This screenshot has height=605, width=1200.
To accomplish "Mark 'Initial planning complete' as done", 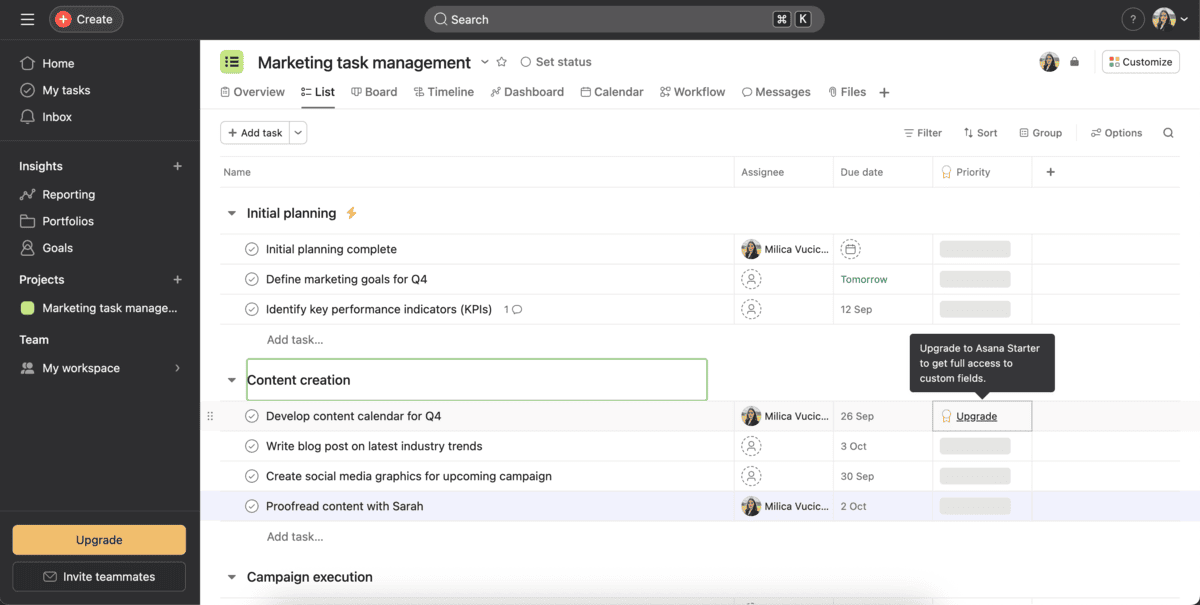I will [x=252, y=250].
